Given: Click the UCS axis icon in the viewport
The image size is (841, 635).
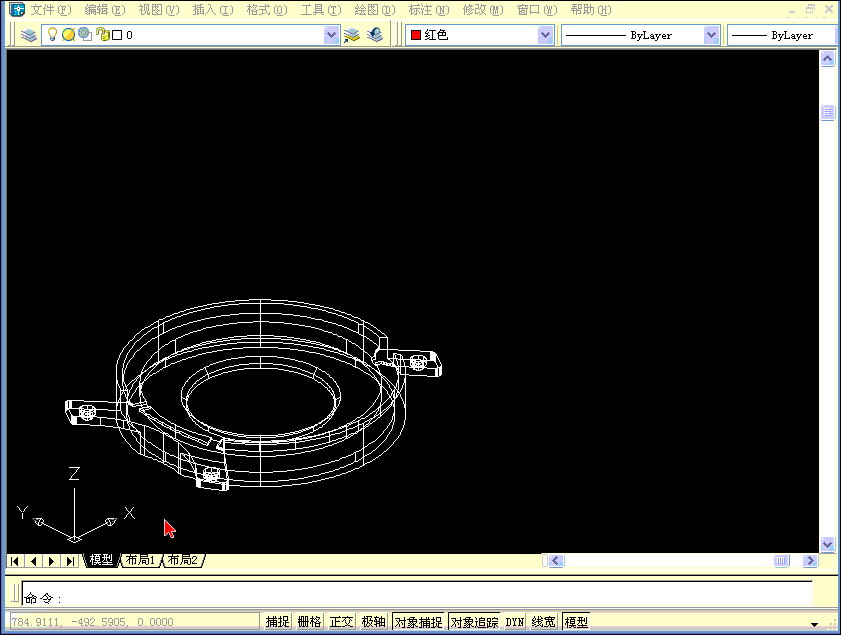Looking at the screenshot, I should click(x=75, y=505).
